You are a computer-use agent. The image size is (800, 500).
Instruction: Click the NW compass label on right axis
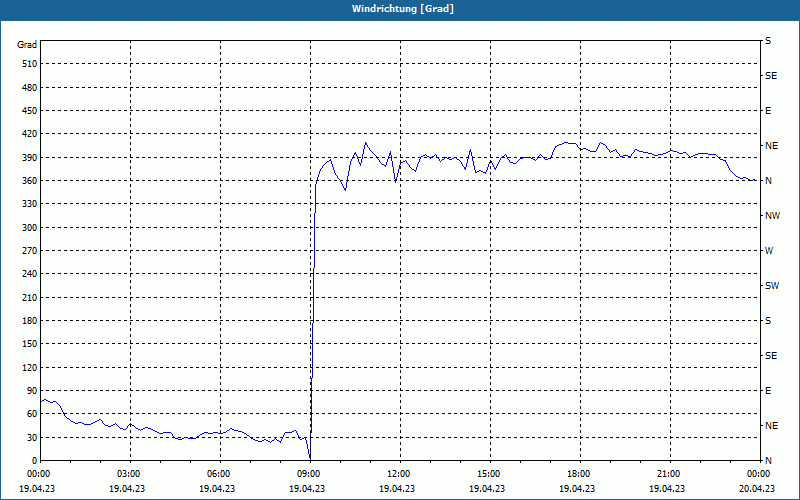pyautogui.click(x=772, y=216)
